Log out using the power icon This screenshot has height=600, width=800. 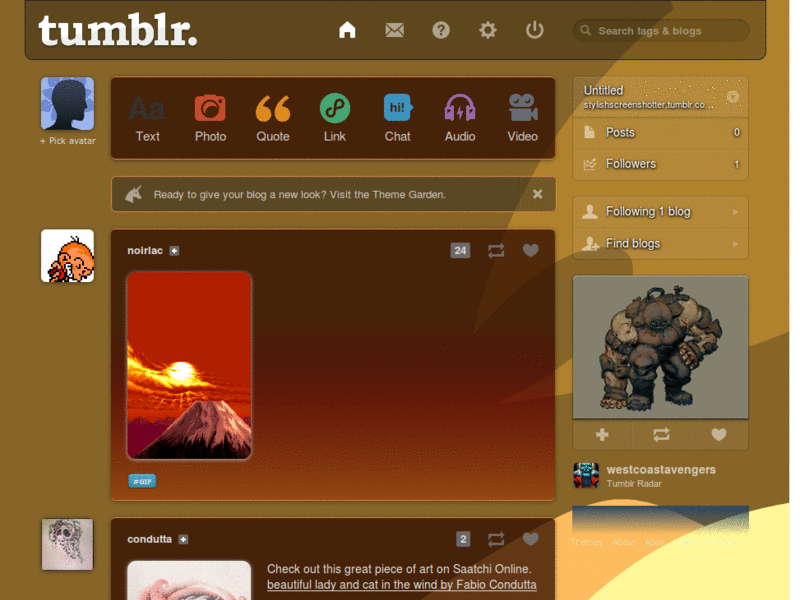(534, 30)
